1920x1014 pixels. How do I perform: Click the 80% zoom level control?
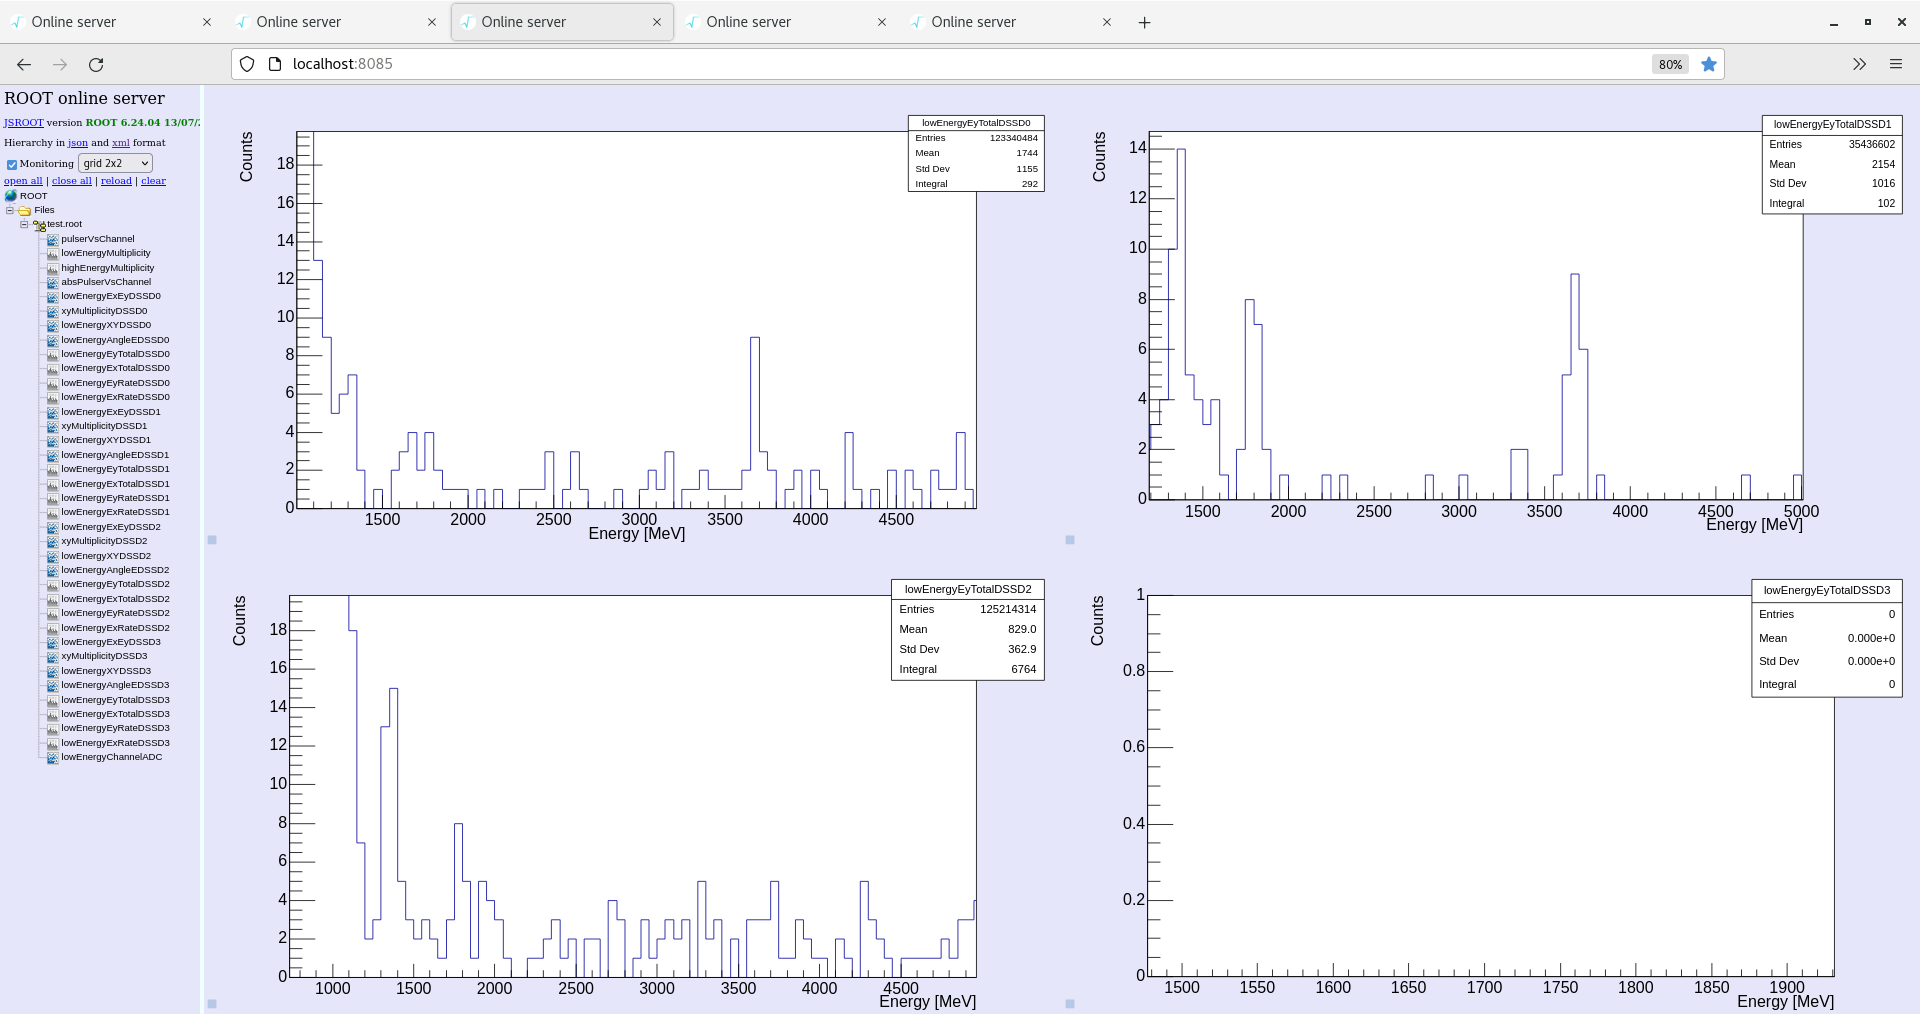click(x=1668, y=64)
